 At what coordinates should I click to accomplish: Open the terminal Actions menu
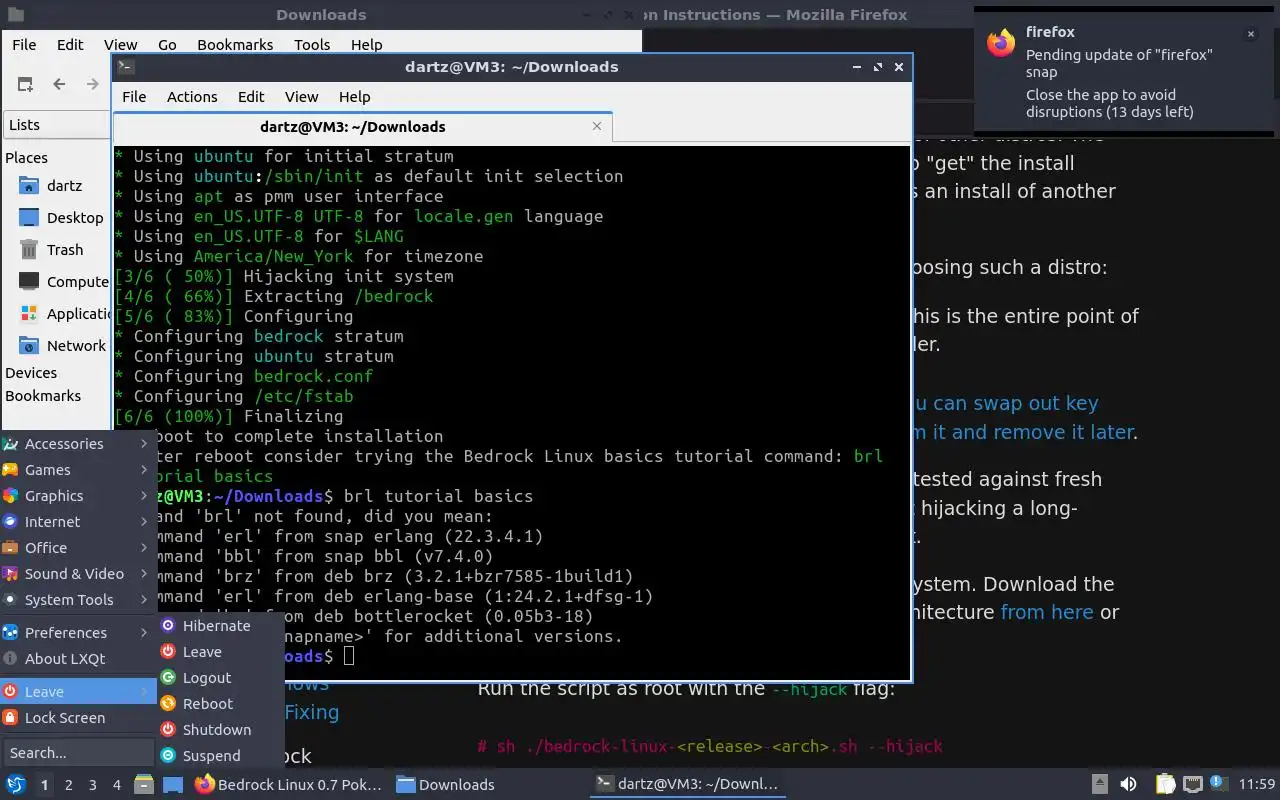192,97
